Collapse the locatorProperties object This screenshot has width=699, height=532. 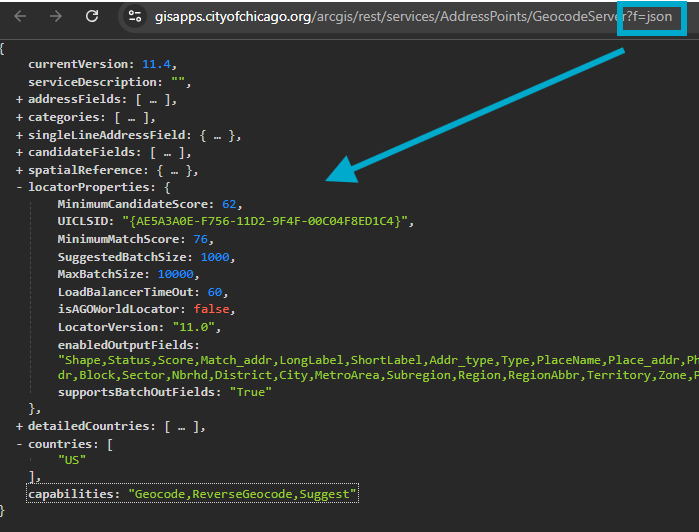pyautogui.click(x=19, y=187)
